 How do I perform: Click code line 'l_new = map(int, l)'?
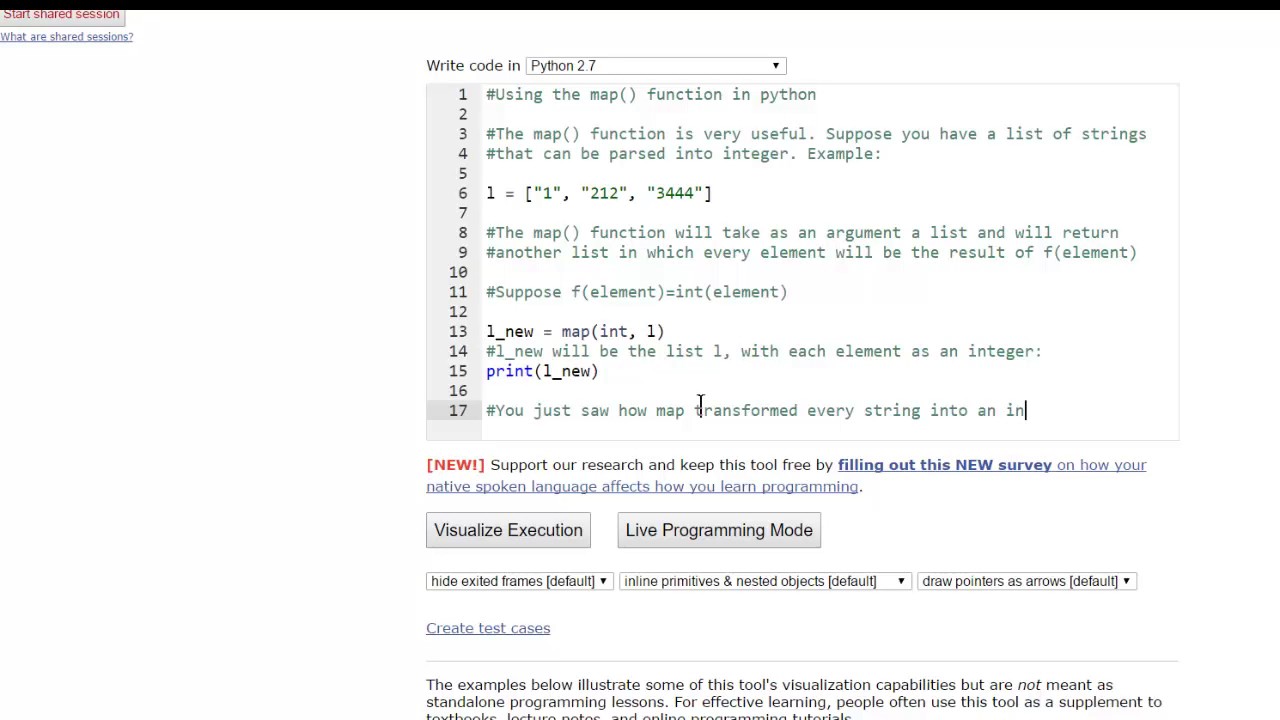point(575,332)
